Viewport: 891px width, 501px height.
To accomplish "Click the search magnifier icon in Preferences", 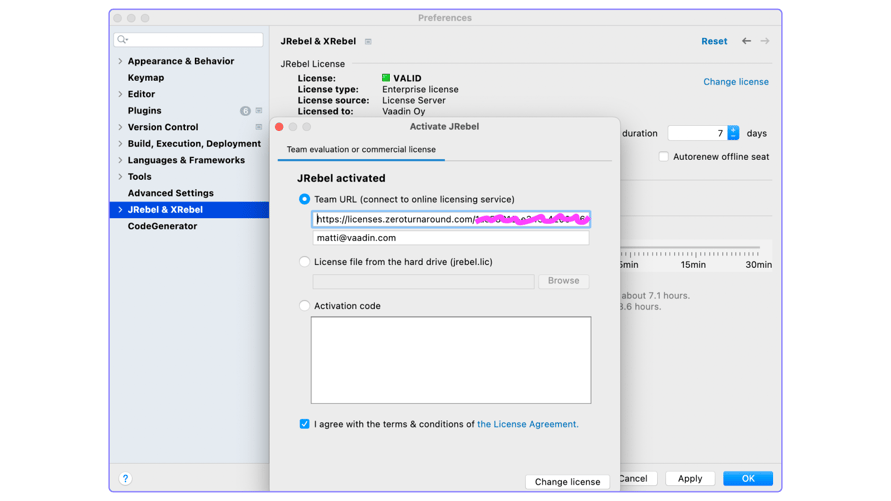I will 122,39.
